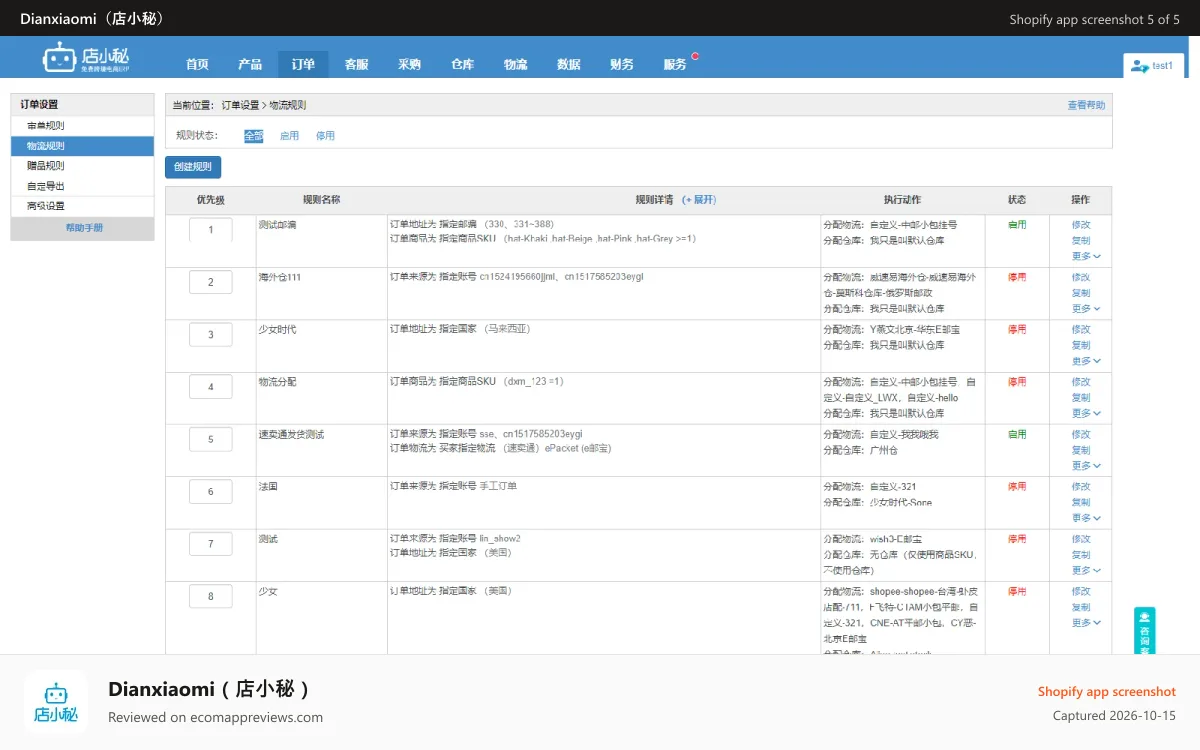Open the 采购 menu
The image size is (1200, 750).
[409, 64]
